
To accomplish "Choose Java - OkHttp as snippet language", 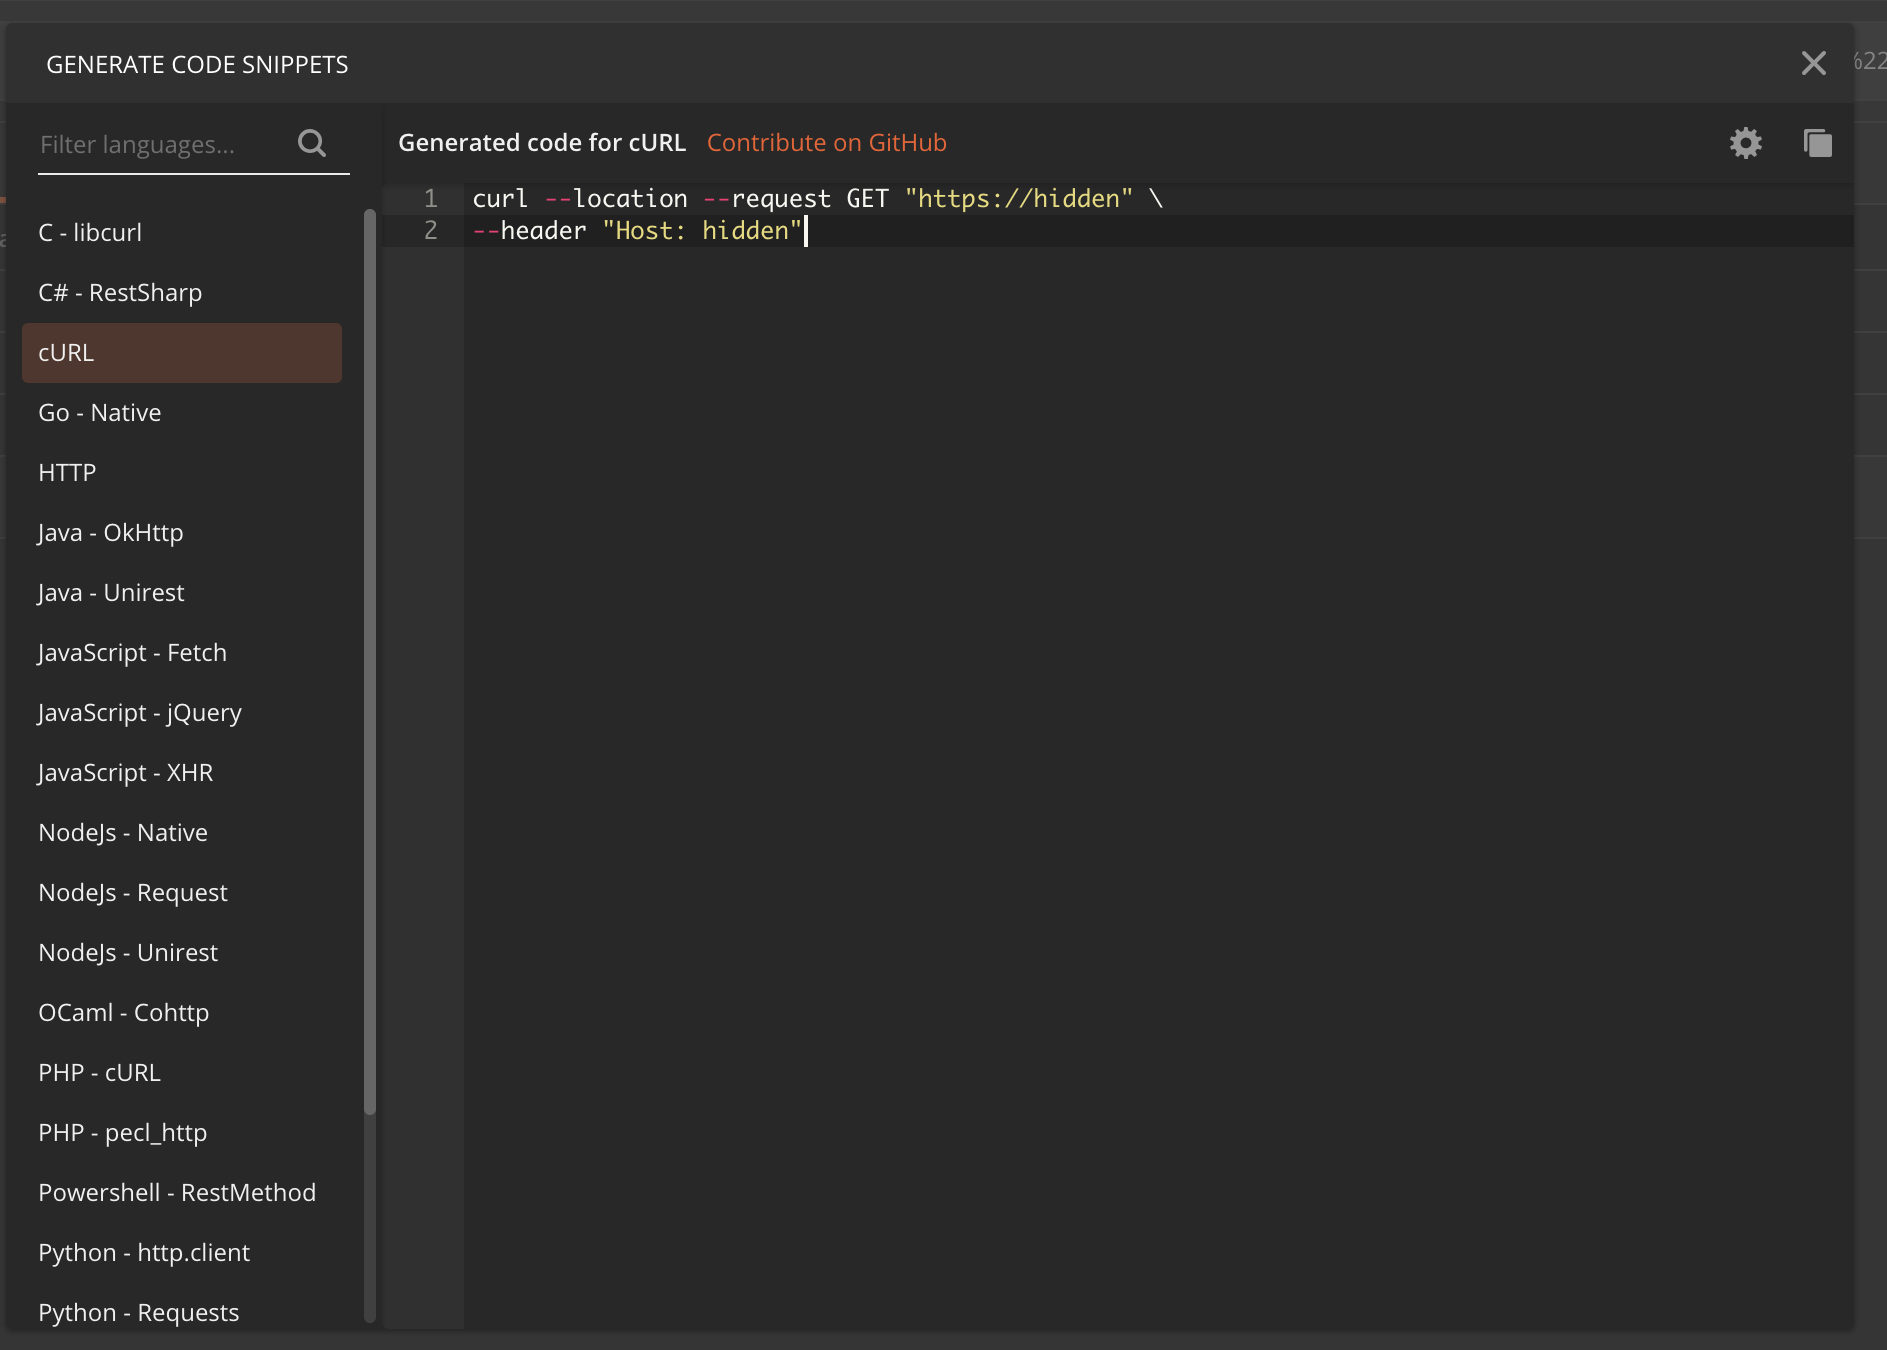I will pyautogui.click(x=110, y=532).
